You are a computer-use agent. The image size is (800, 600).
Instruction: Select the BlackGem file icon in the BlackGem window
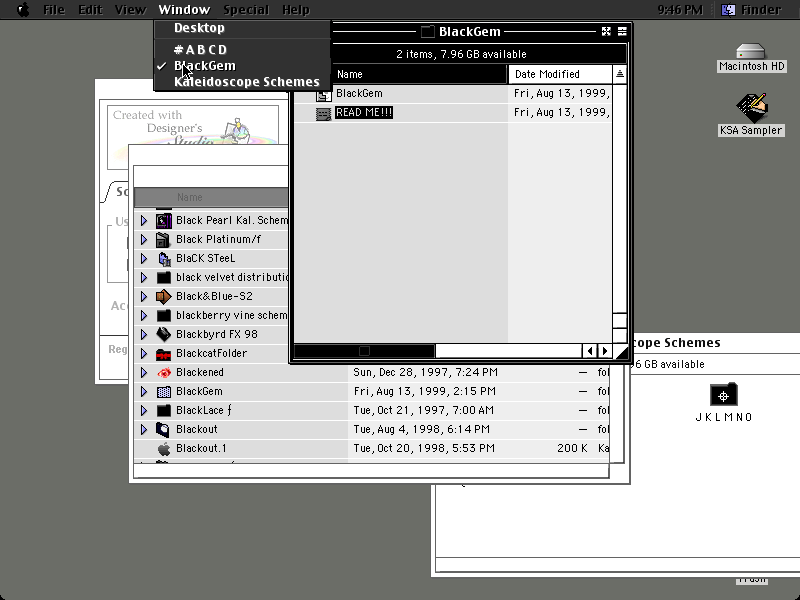pos(323,94)
